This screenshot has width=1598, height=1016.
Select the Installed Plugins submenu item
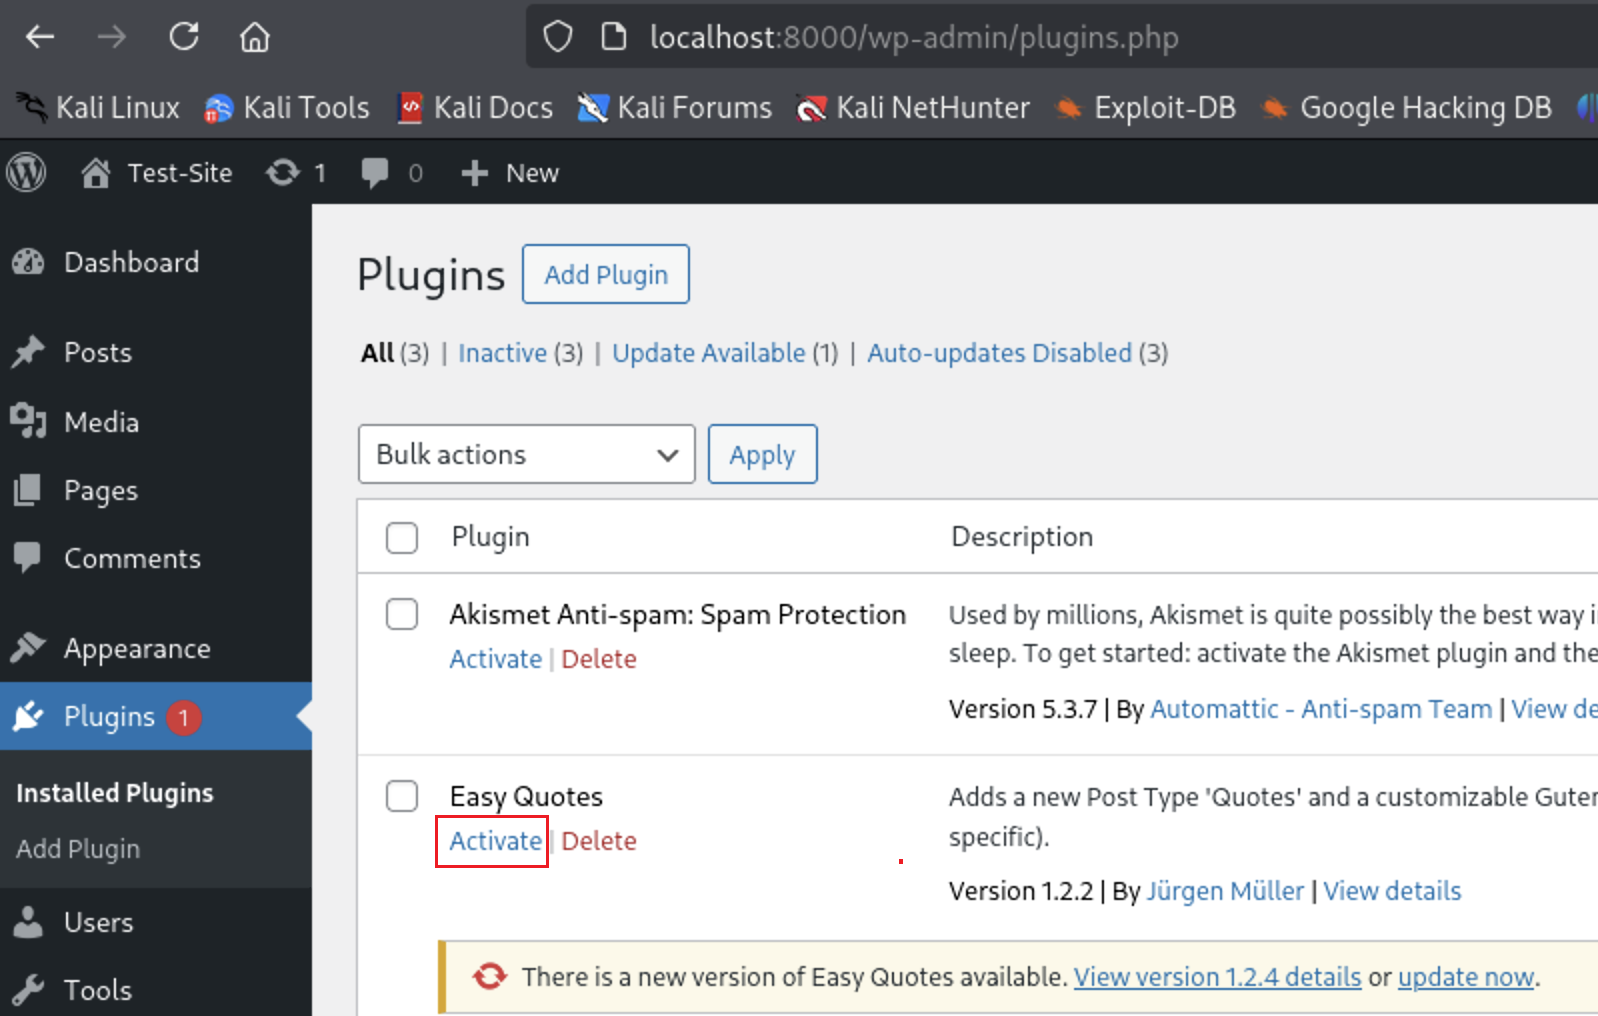click(x=115, y=793)
